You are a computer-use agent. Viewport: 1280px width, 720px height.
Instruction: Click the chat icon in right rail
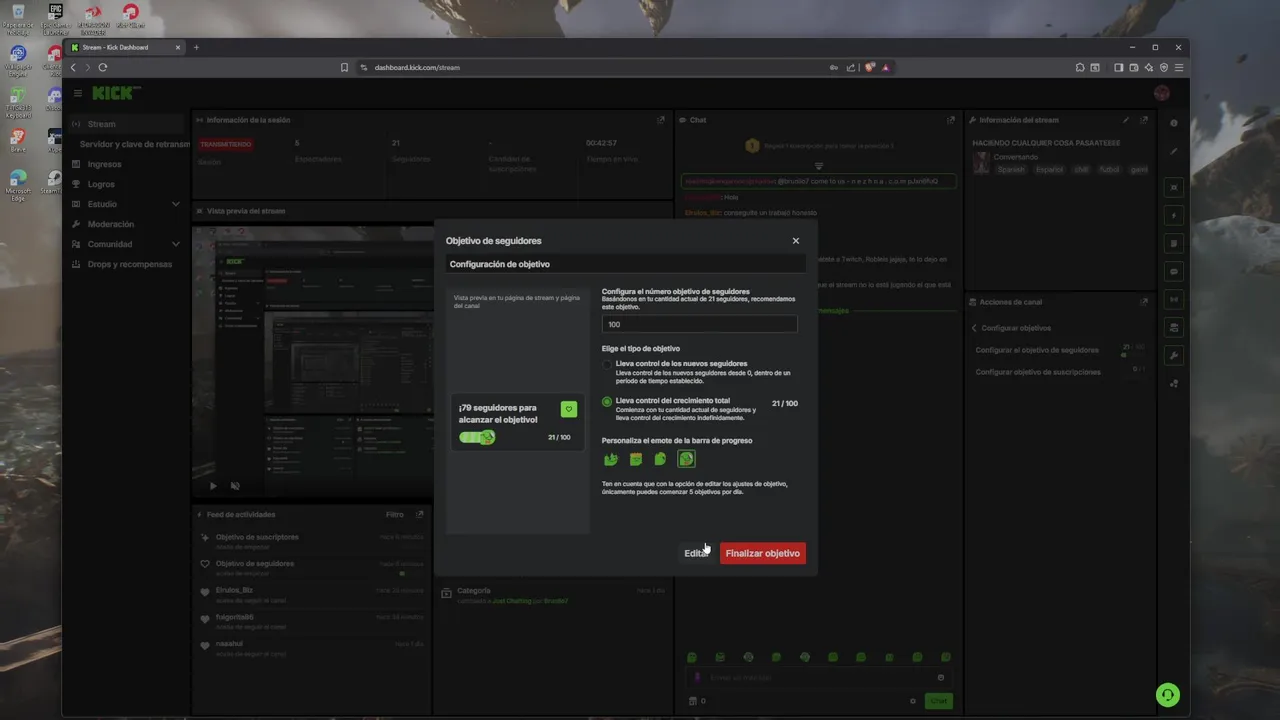[1174, 271]
